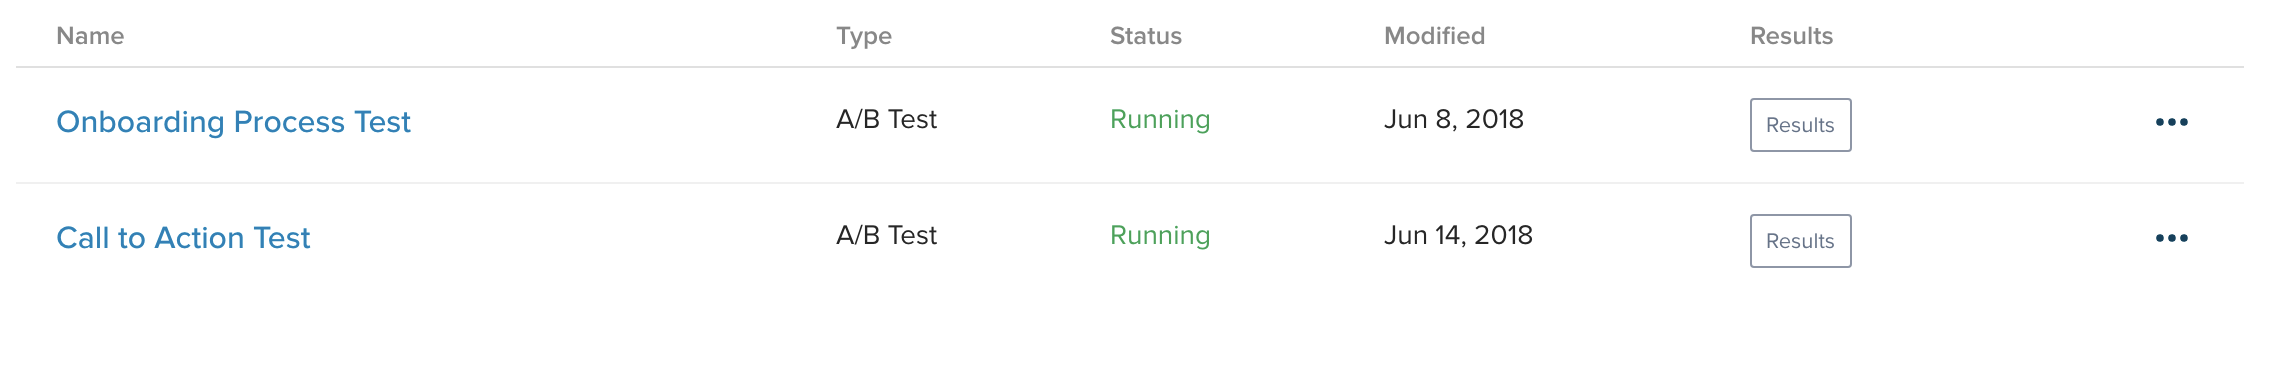The height and width of the screenshot is (378, 2274).
Task: Open the Call to Action Test experiment
Action: [183, 238]
